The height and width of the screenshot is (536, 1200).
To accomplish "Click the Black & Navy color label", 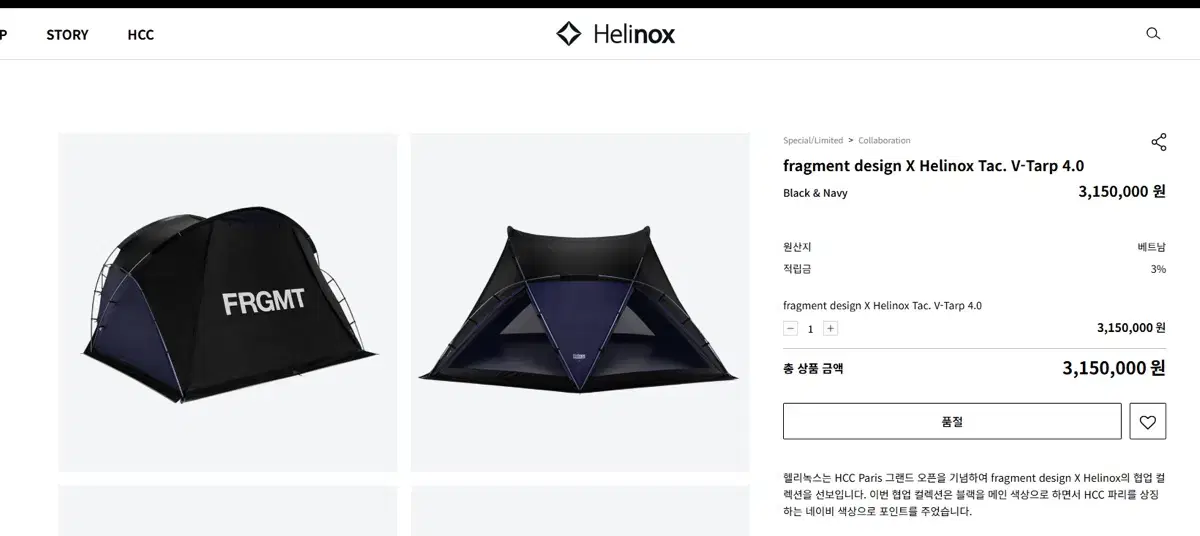I will (x=815, y=193).
